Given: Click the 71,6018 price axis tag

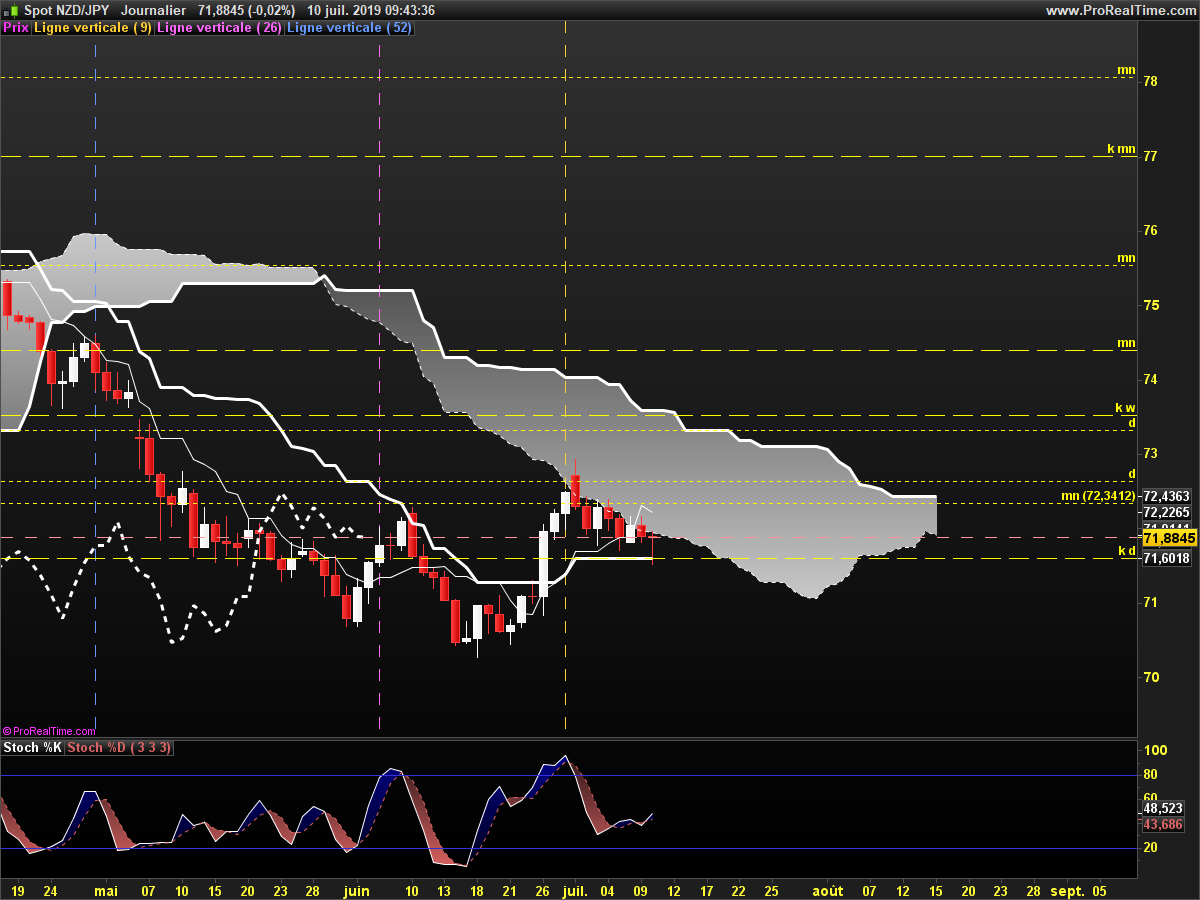Looking at the screenshot, I should coord(1166,558).
